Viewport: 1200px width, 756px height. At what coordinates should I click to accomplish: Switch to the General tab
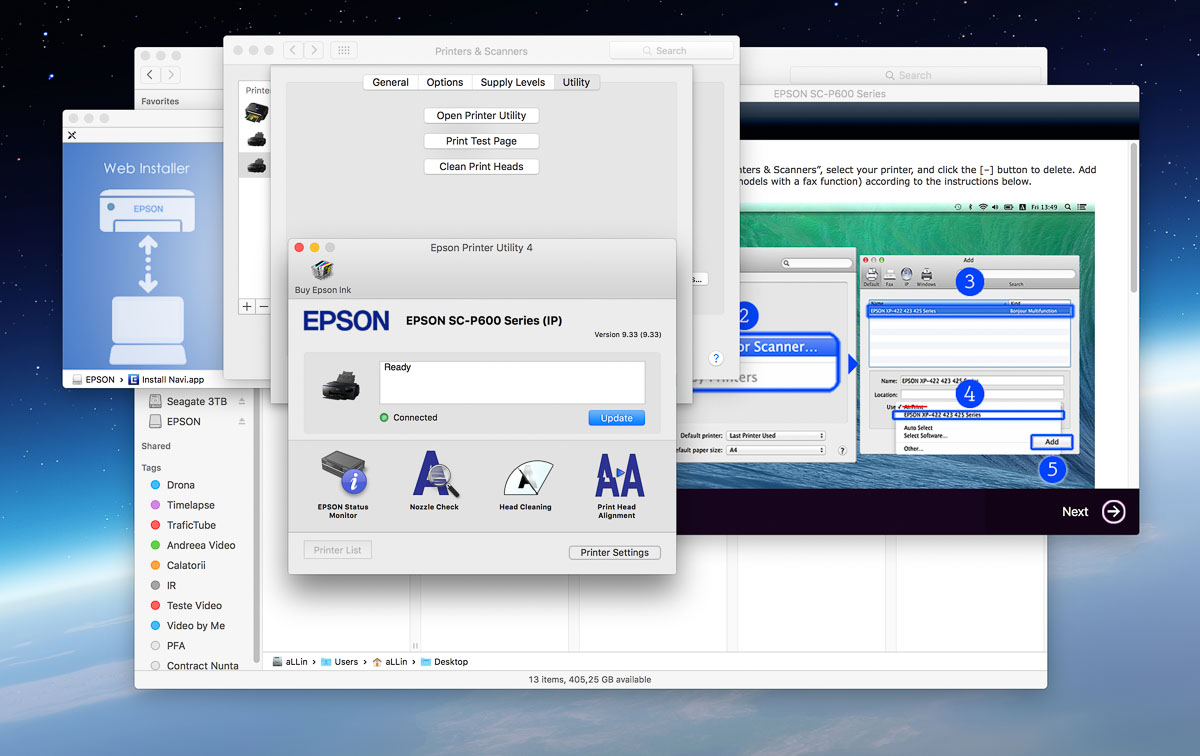tap(390, 82)
